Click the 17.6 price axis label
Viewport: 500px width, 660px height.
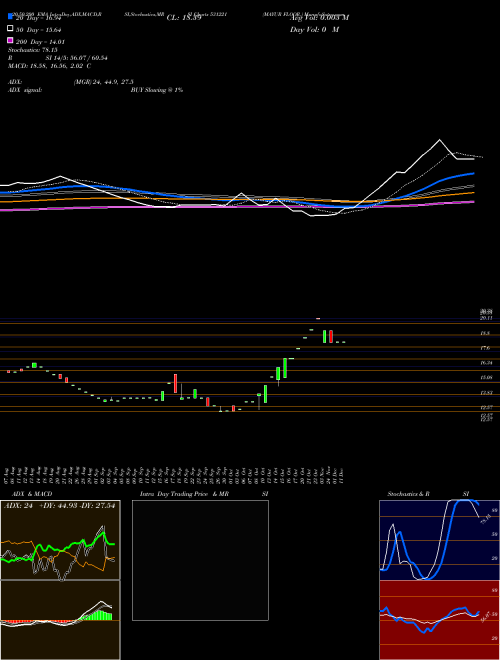tap(485, 348)
